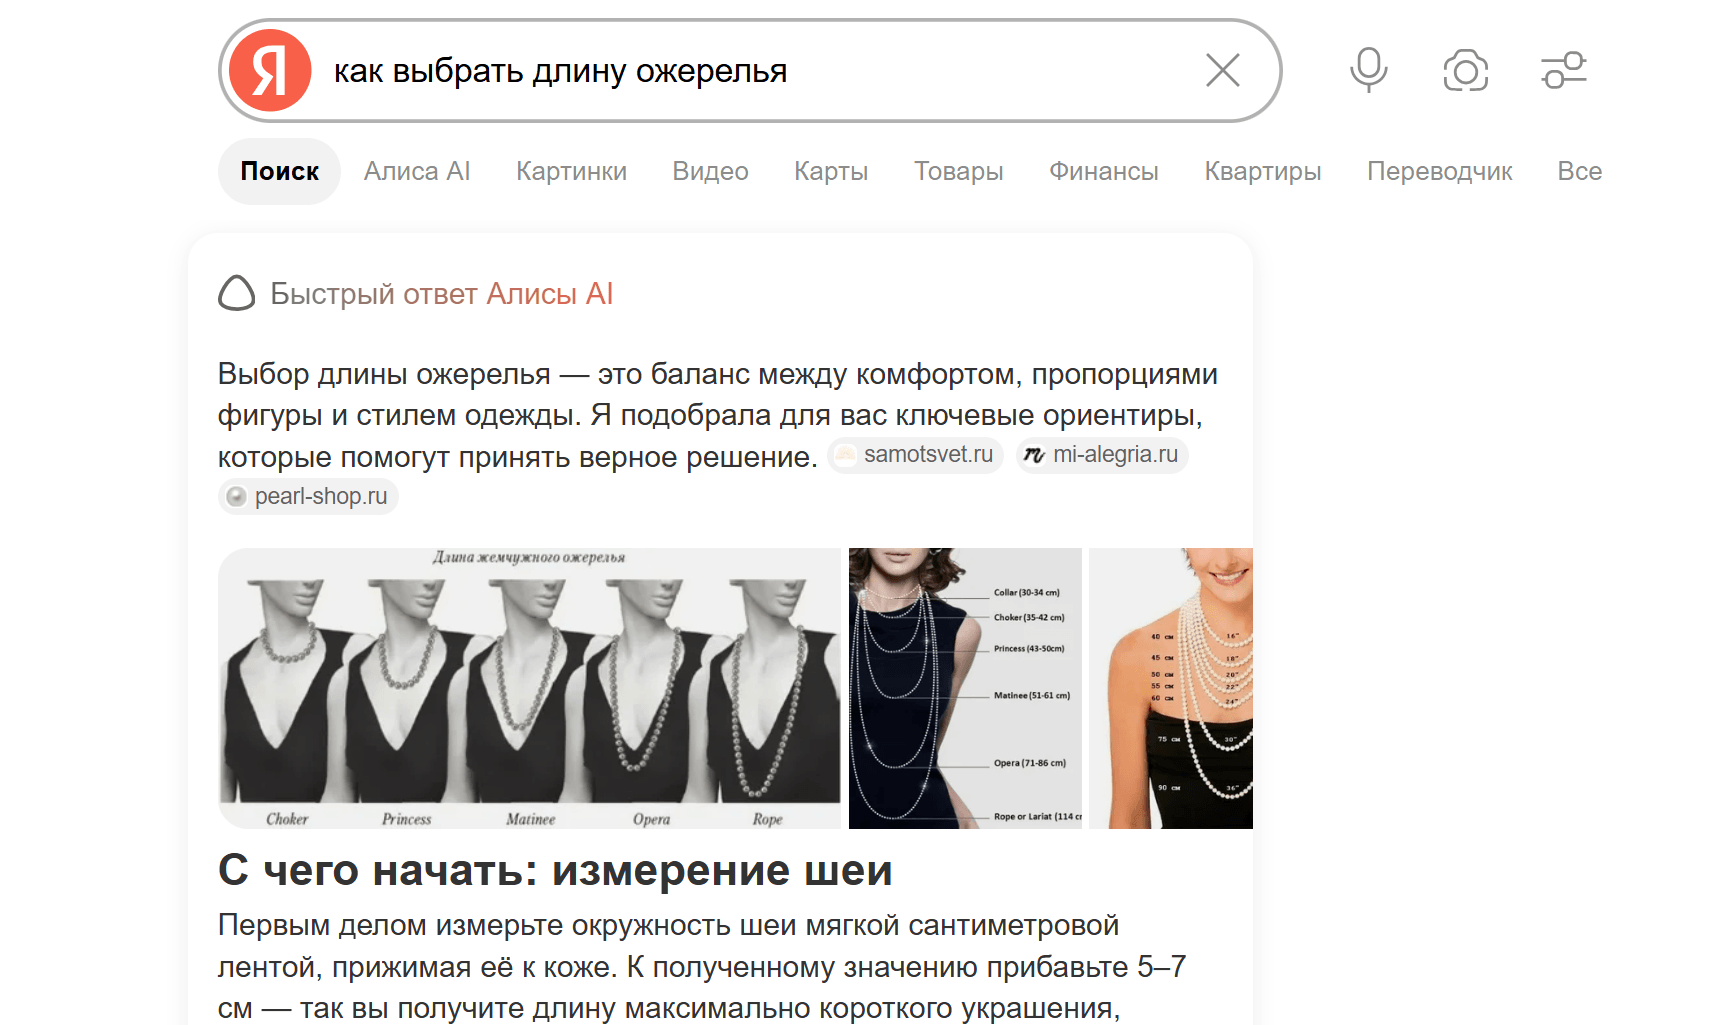Click mi-alegria.ru source favicon
Viewport: 1718px width, 1025px height.
point(1034,455)
